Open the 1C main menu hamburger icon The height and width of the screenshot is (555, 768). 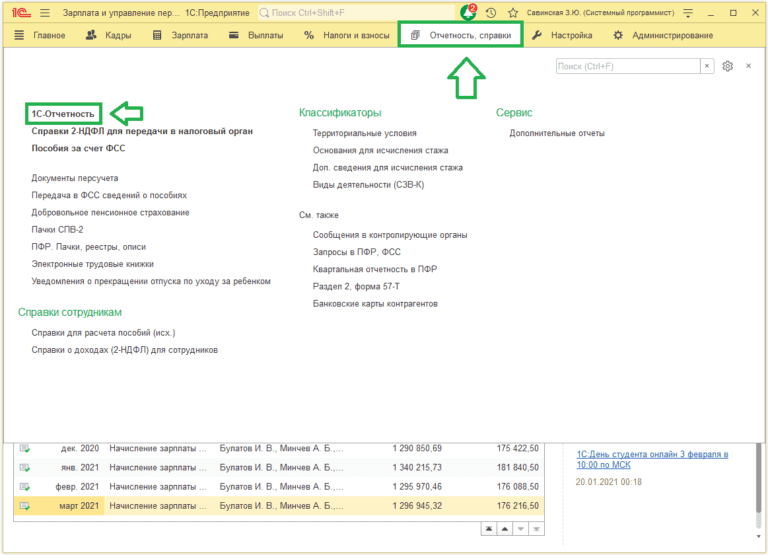[x=45, y=13]
